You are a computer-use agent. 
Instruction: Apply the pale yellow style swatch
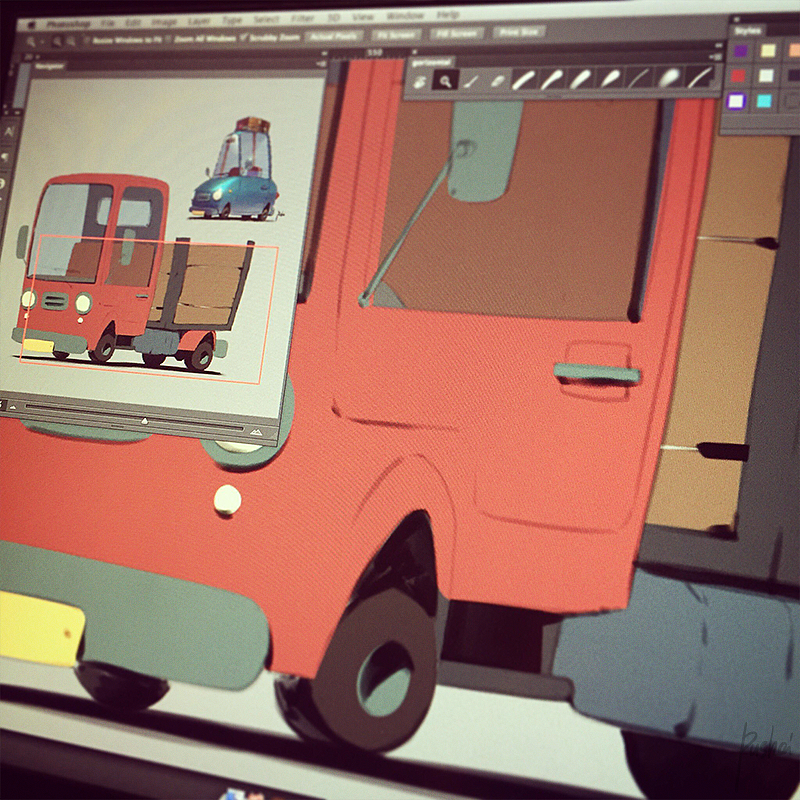click(x=768, y=50)
